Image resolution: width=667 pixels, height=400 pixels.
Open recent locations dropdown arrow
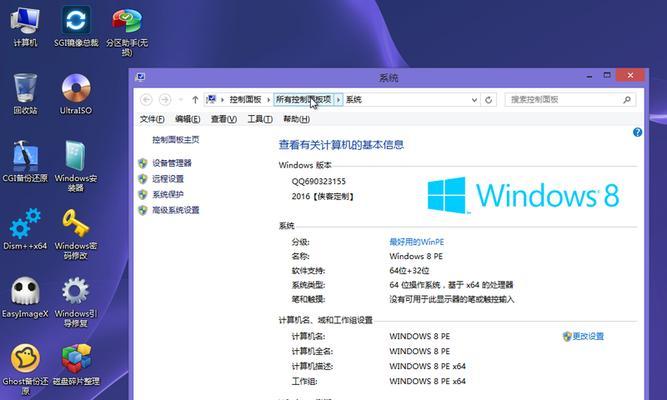[181, 100]
